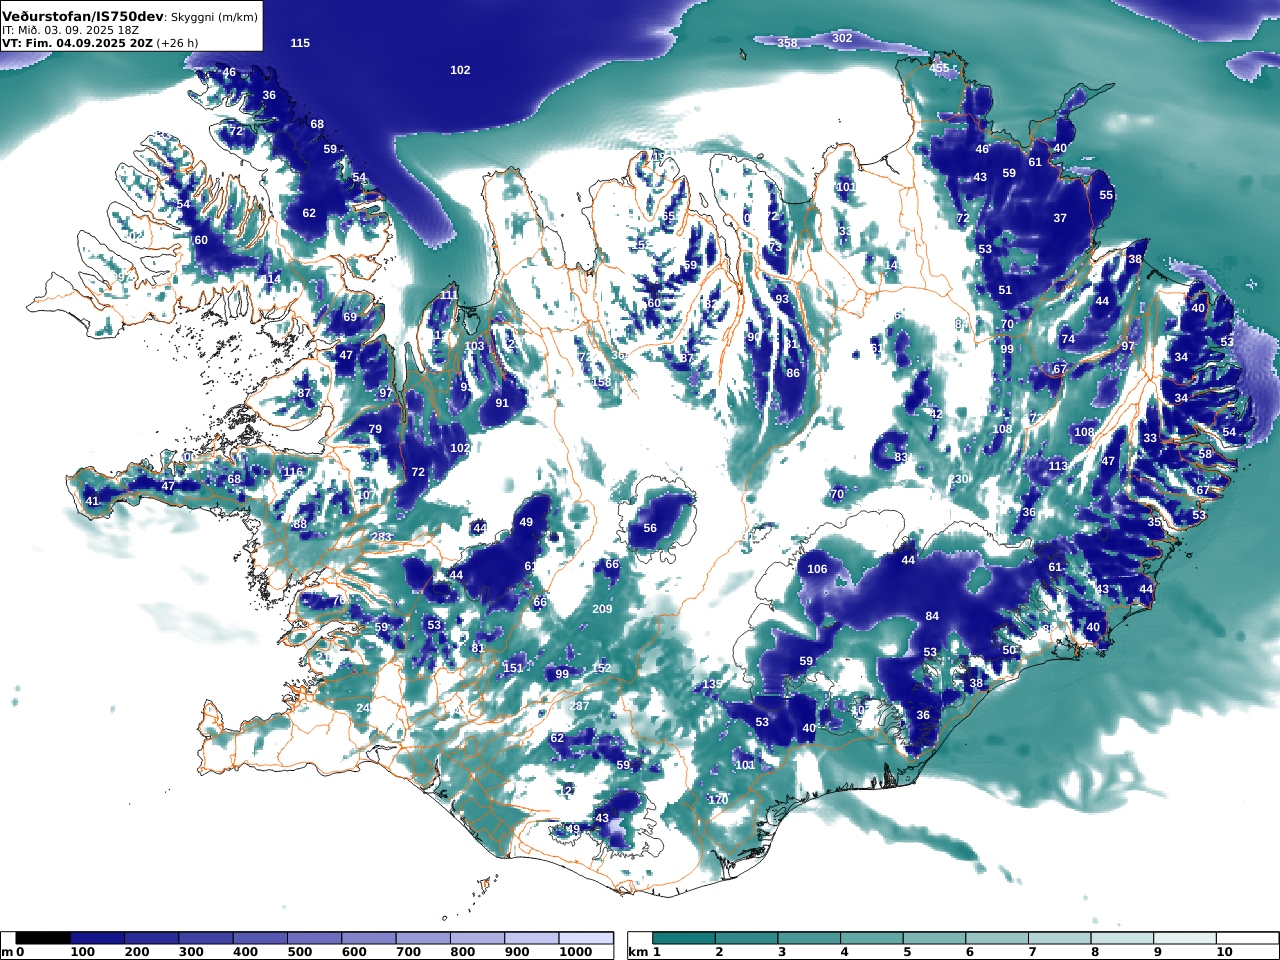The width and height of the screenshot is (1280, 960).
Task: Click the dark teal legend swatch between km 1 and 2
Action: click(x=684, y=938)
